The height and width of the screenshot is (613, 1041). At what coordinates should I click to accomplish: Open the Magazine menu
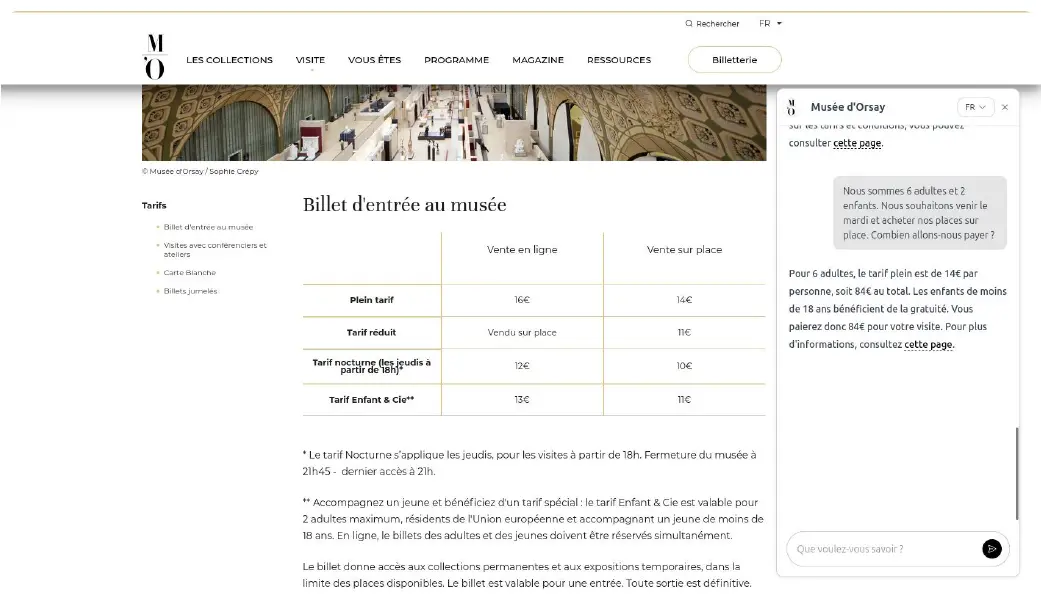pos(538,60)
